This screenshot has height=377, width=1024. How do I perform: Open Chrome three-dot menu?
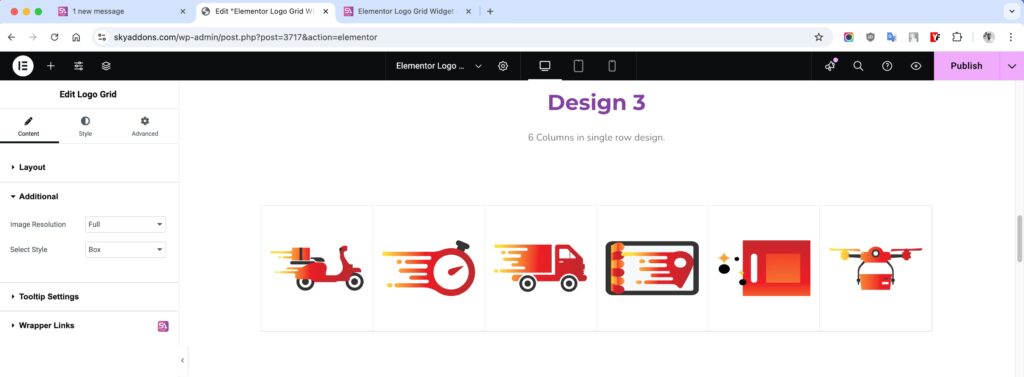tap(1010, 37)
